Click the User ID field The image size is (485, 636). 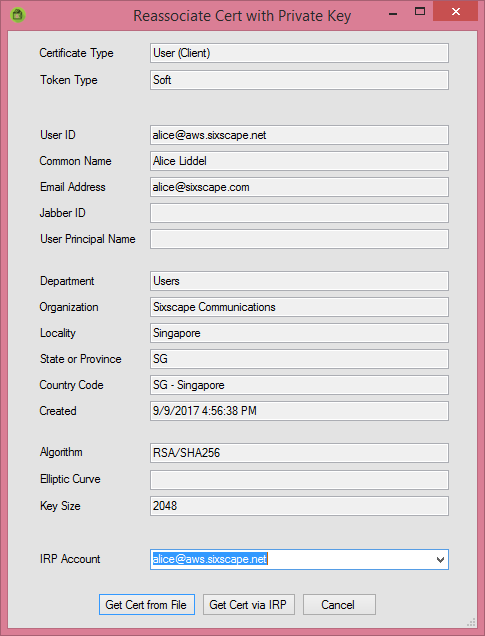[x=299, y=135]
